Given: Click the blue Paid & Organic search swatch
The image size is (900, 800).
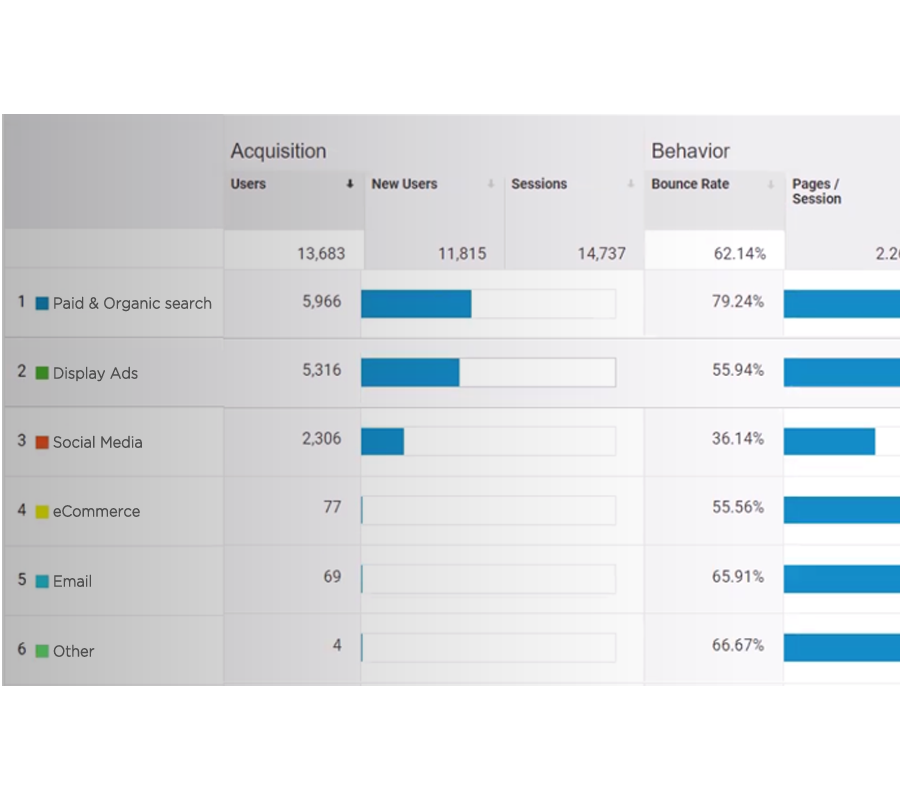Looking at the screenshot, I should tap(42, 303).
